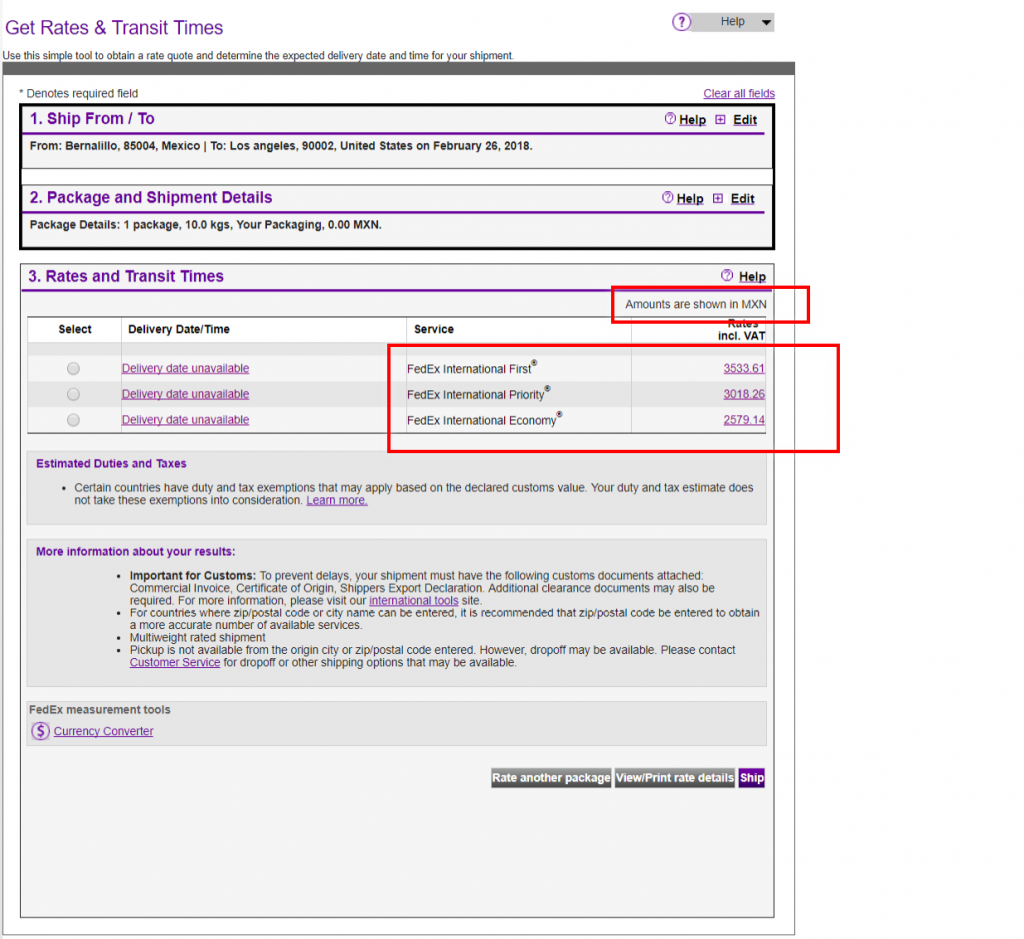Click help question icon in Rates and Transit Times
The width and height of the screenshot is (1024, 939).
coord(727,276)
